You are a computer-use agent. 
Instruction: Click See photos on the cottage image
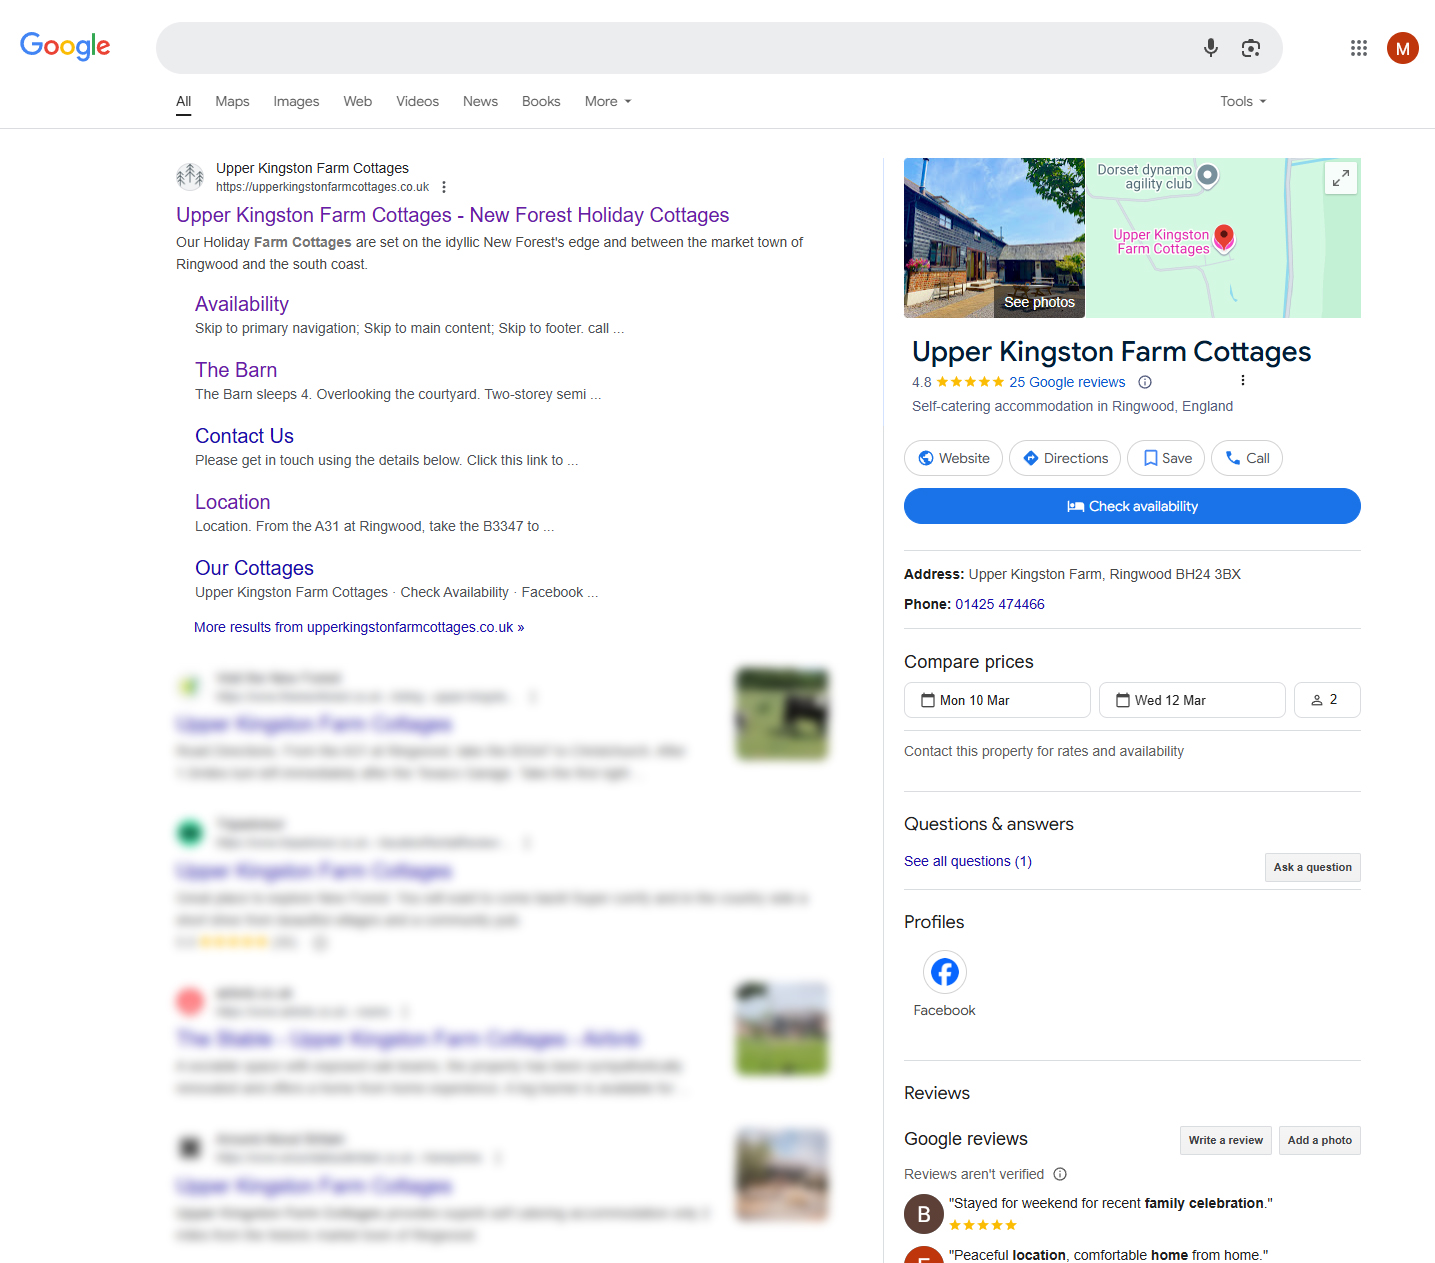[x=1039, y=302]
